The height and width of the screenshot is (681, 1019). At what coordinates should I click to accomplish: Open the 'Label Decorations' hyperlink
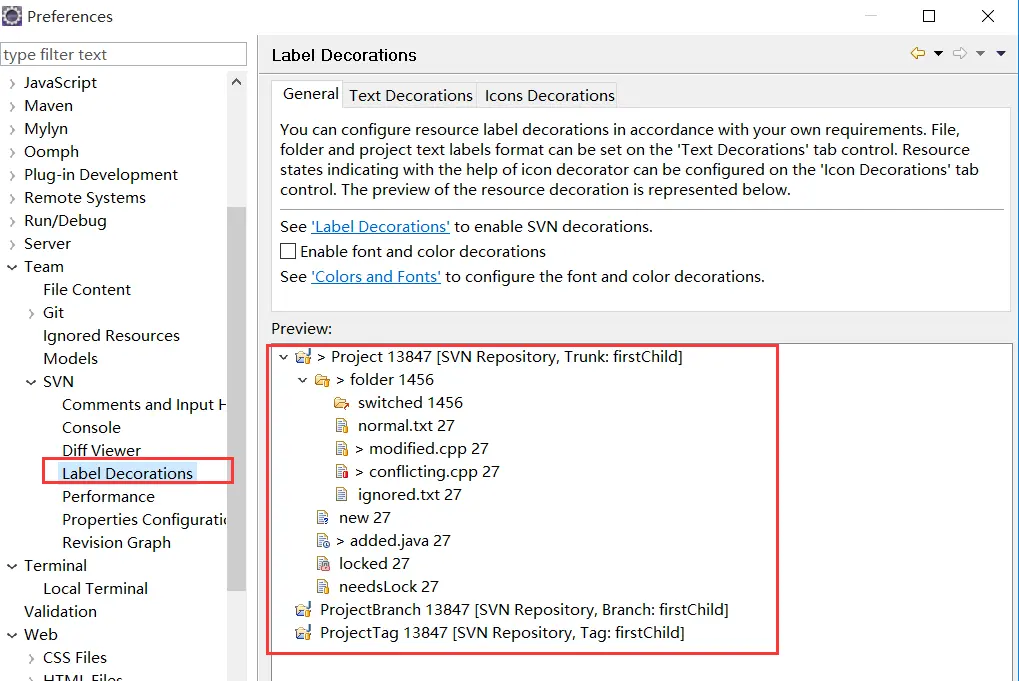click(380, 227)
